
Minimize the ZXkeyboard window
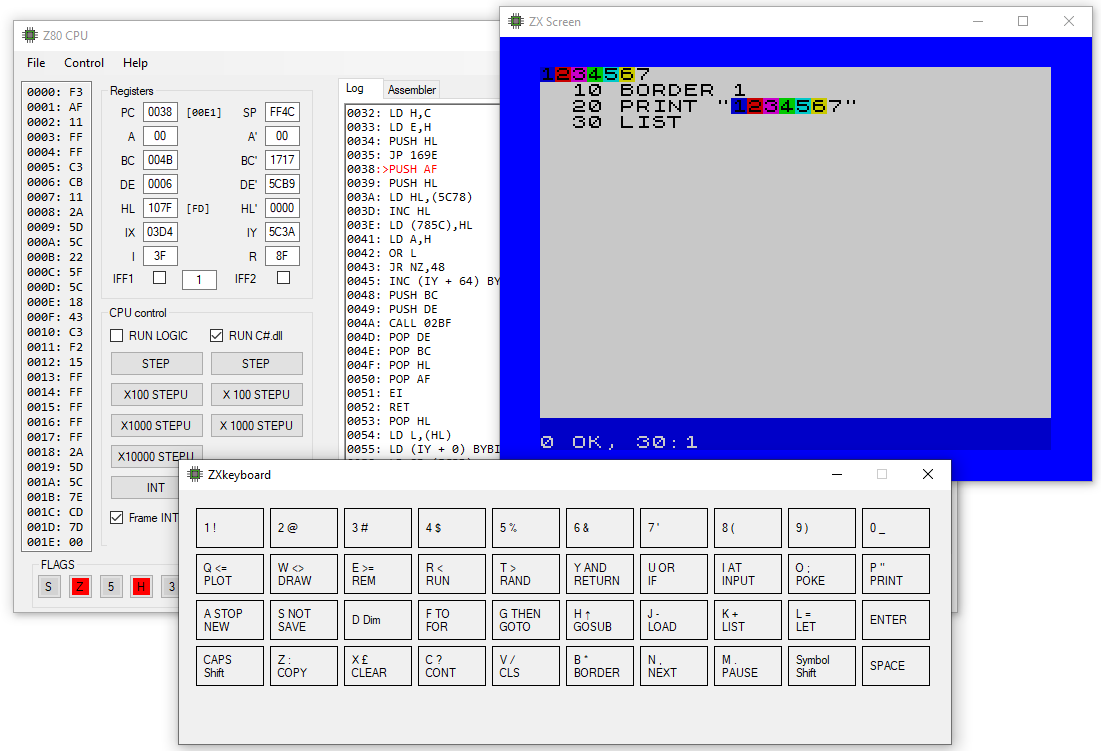837,474
